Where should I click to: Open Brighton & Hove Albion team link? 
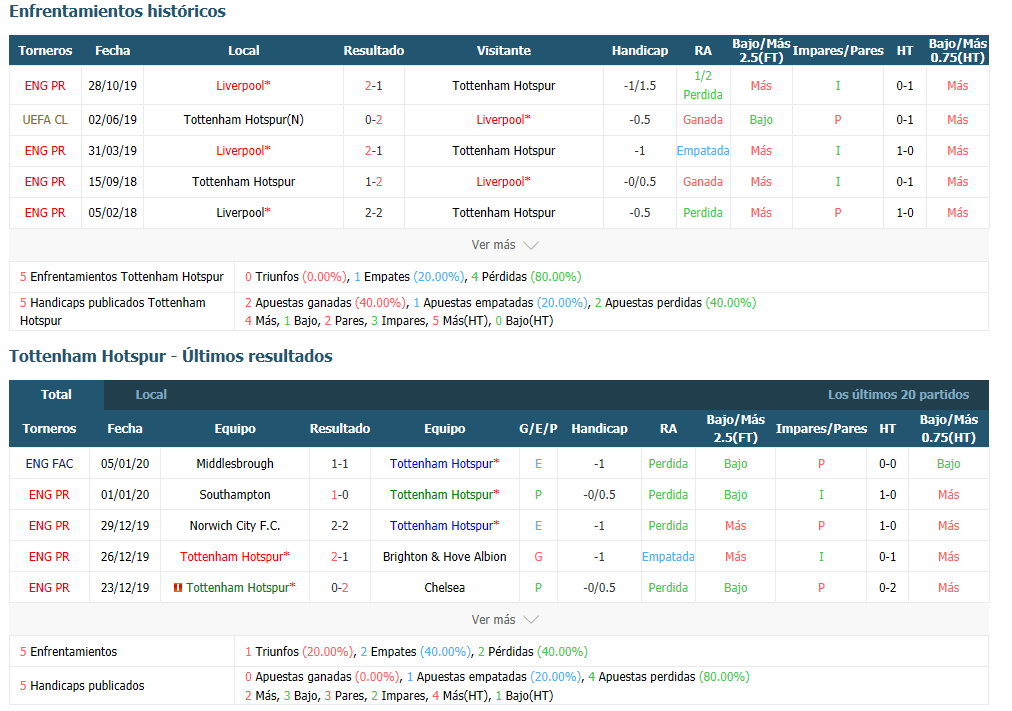[445, 557]
